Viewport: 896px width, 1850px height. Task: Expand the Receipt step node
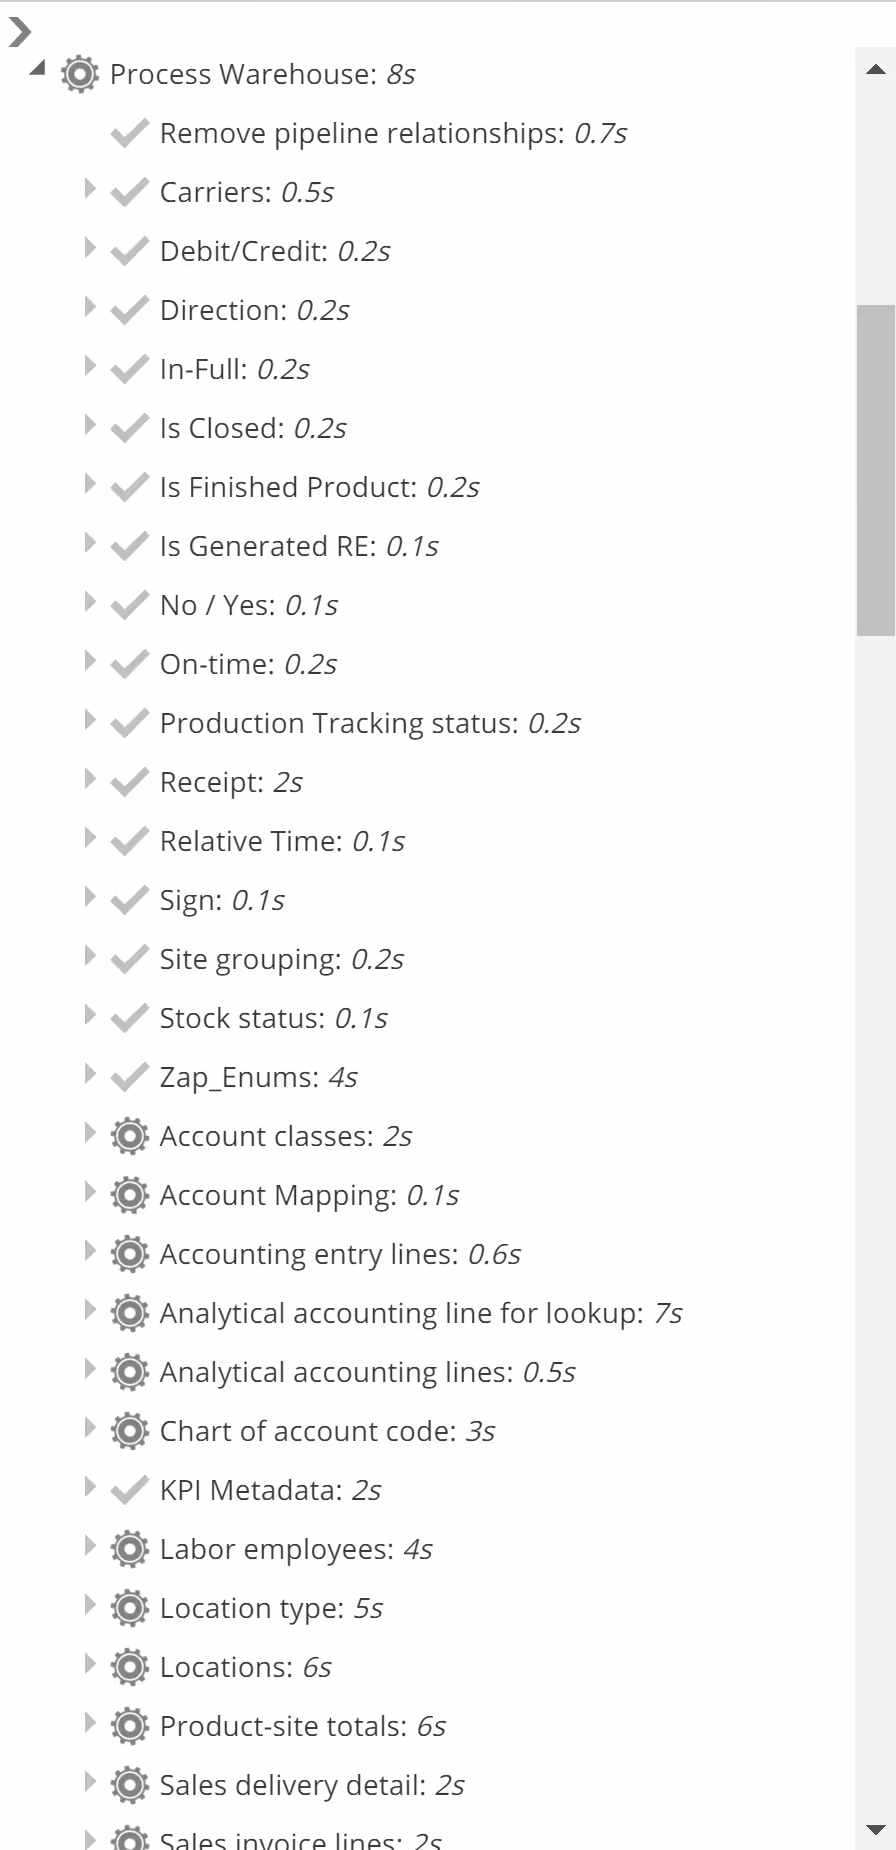(x=90, y=779)
